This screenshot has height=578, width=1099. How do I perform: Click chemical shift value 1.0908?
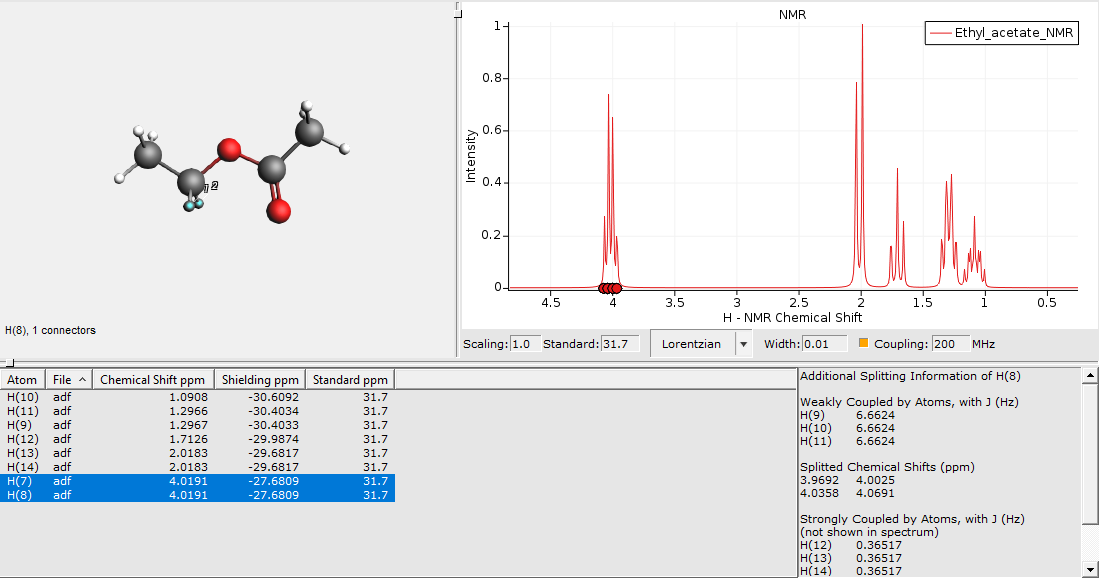pos(188,397)
